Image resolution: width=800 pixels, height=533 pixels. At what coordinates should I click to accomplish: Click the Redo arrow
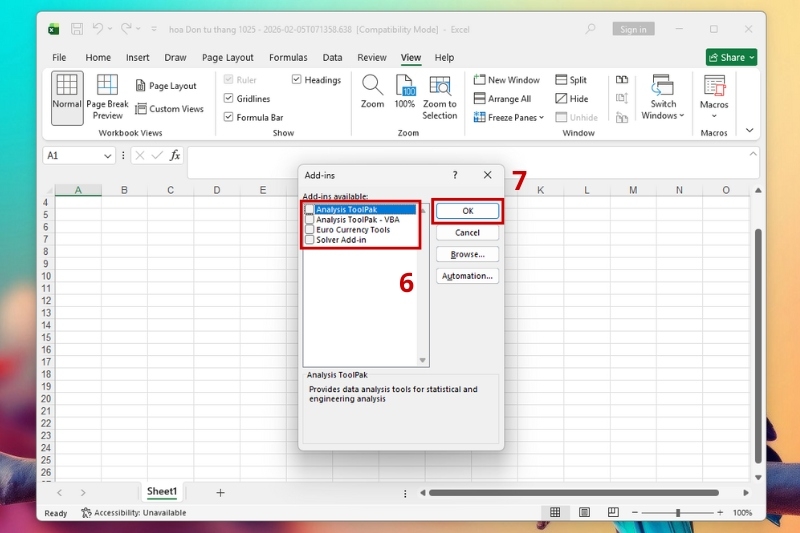[126, 29]
